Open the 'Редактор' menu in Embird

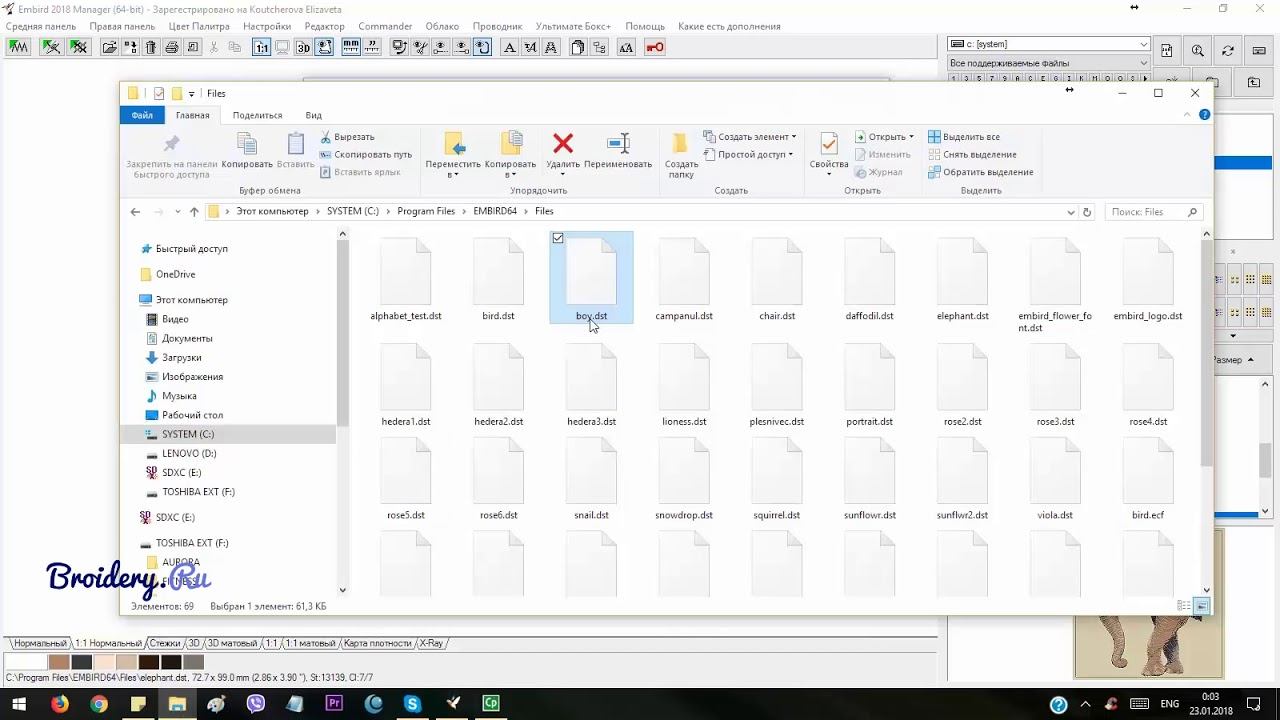click(324, 26)
